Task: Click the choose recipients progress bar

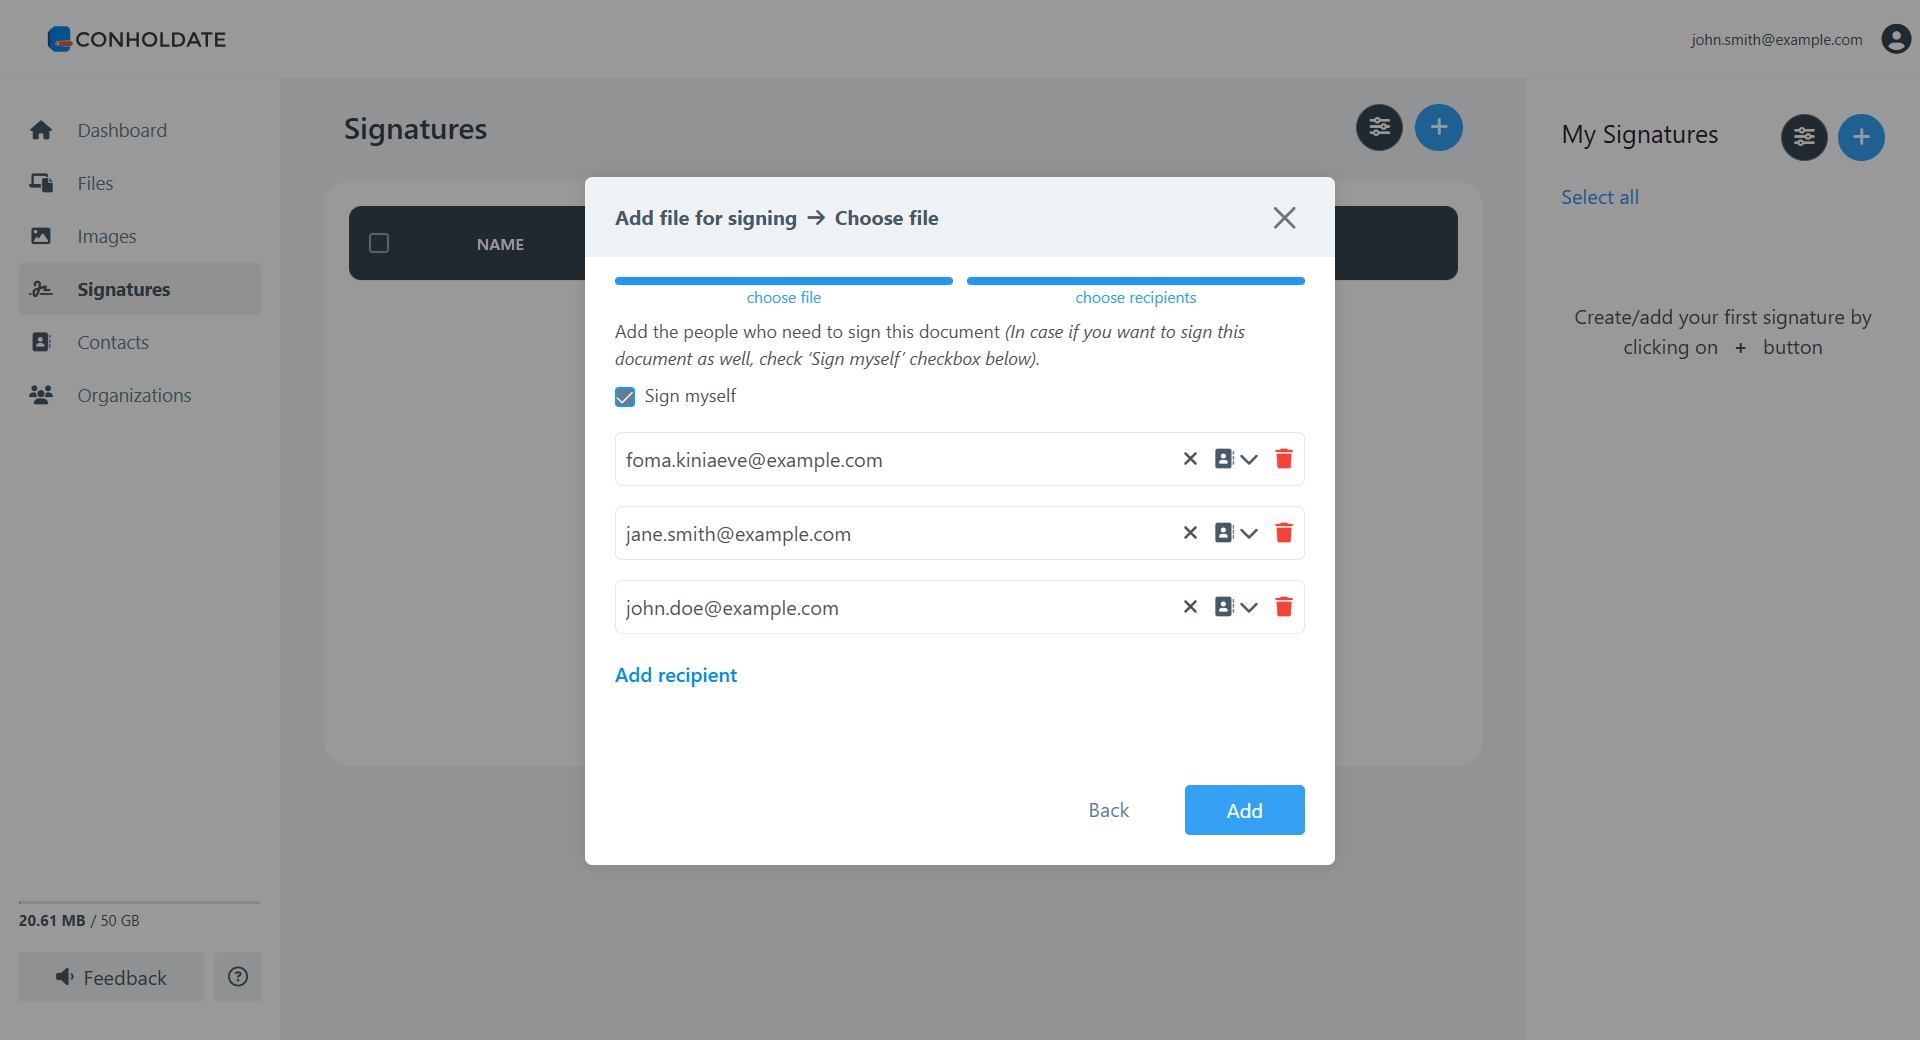Action: pos(1135,282)
